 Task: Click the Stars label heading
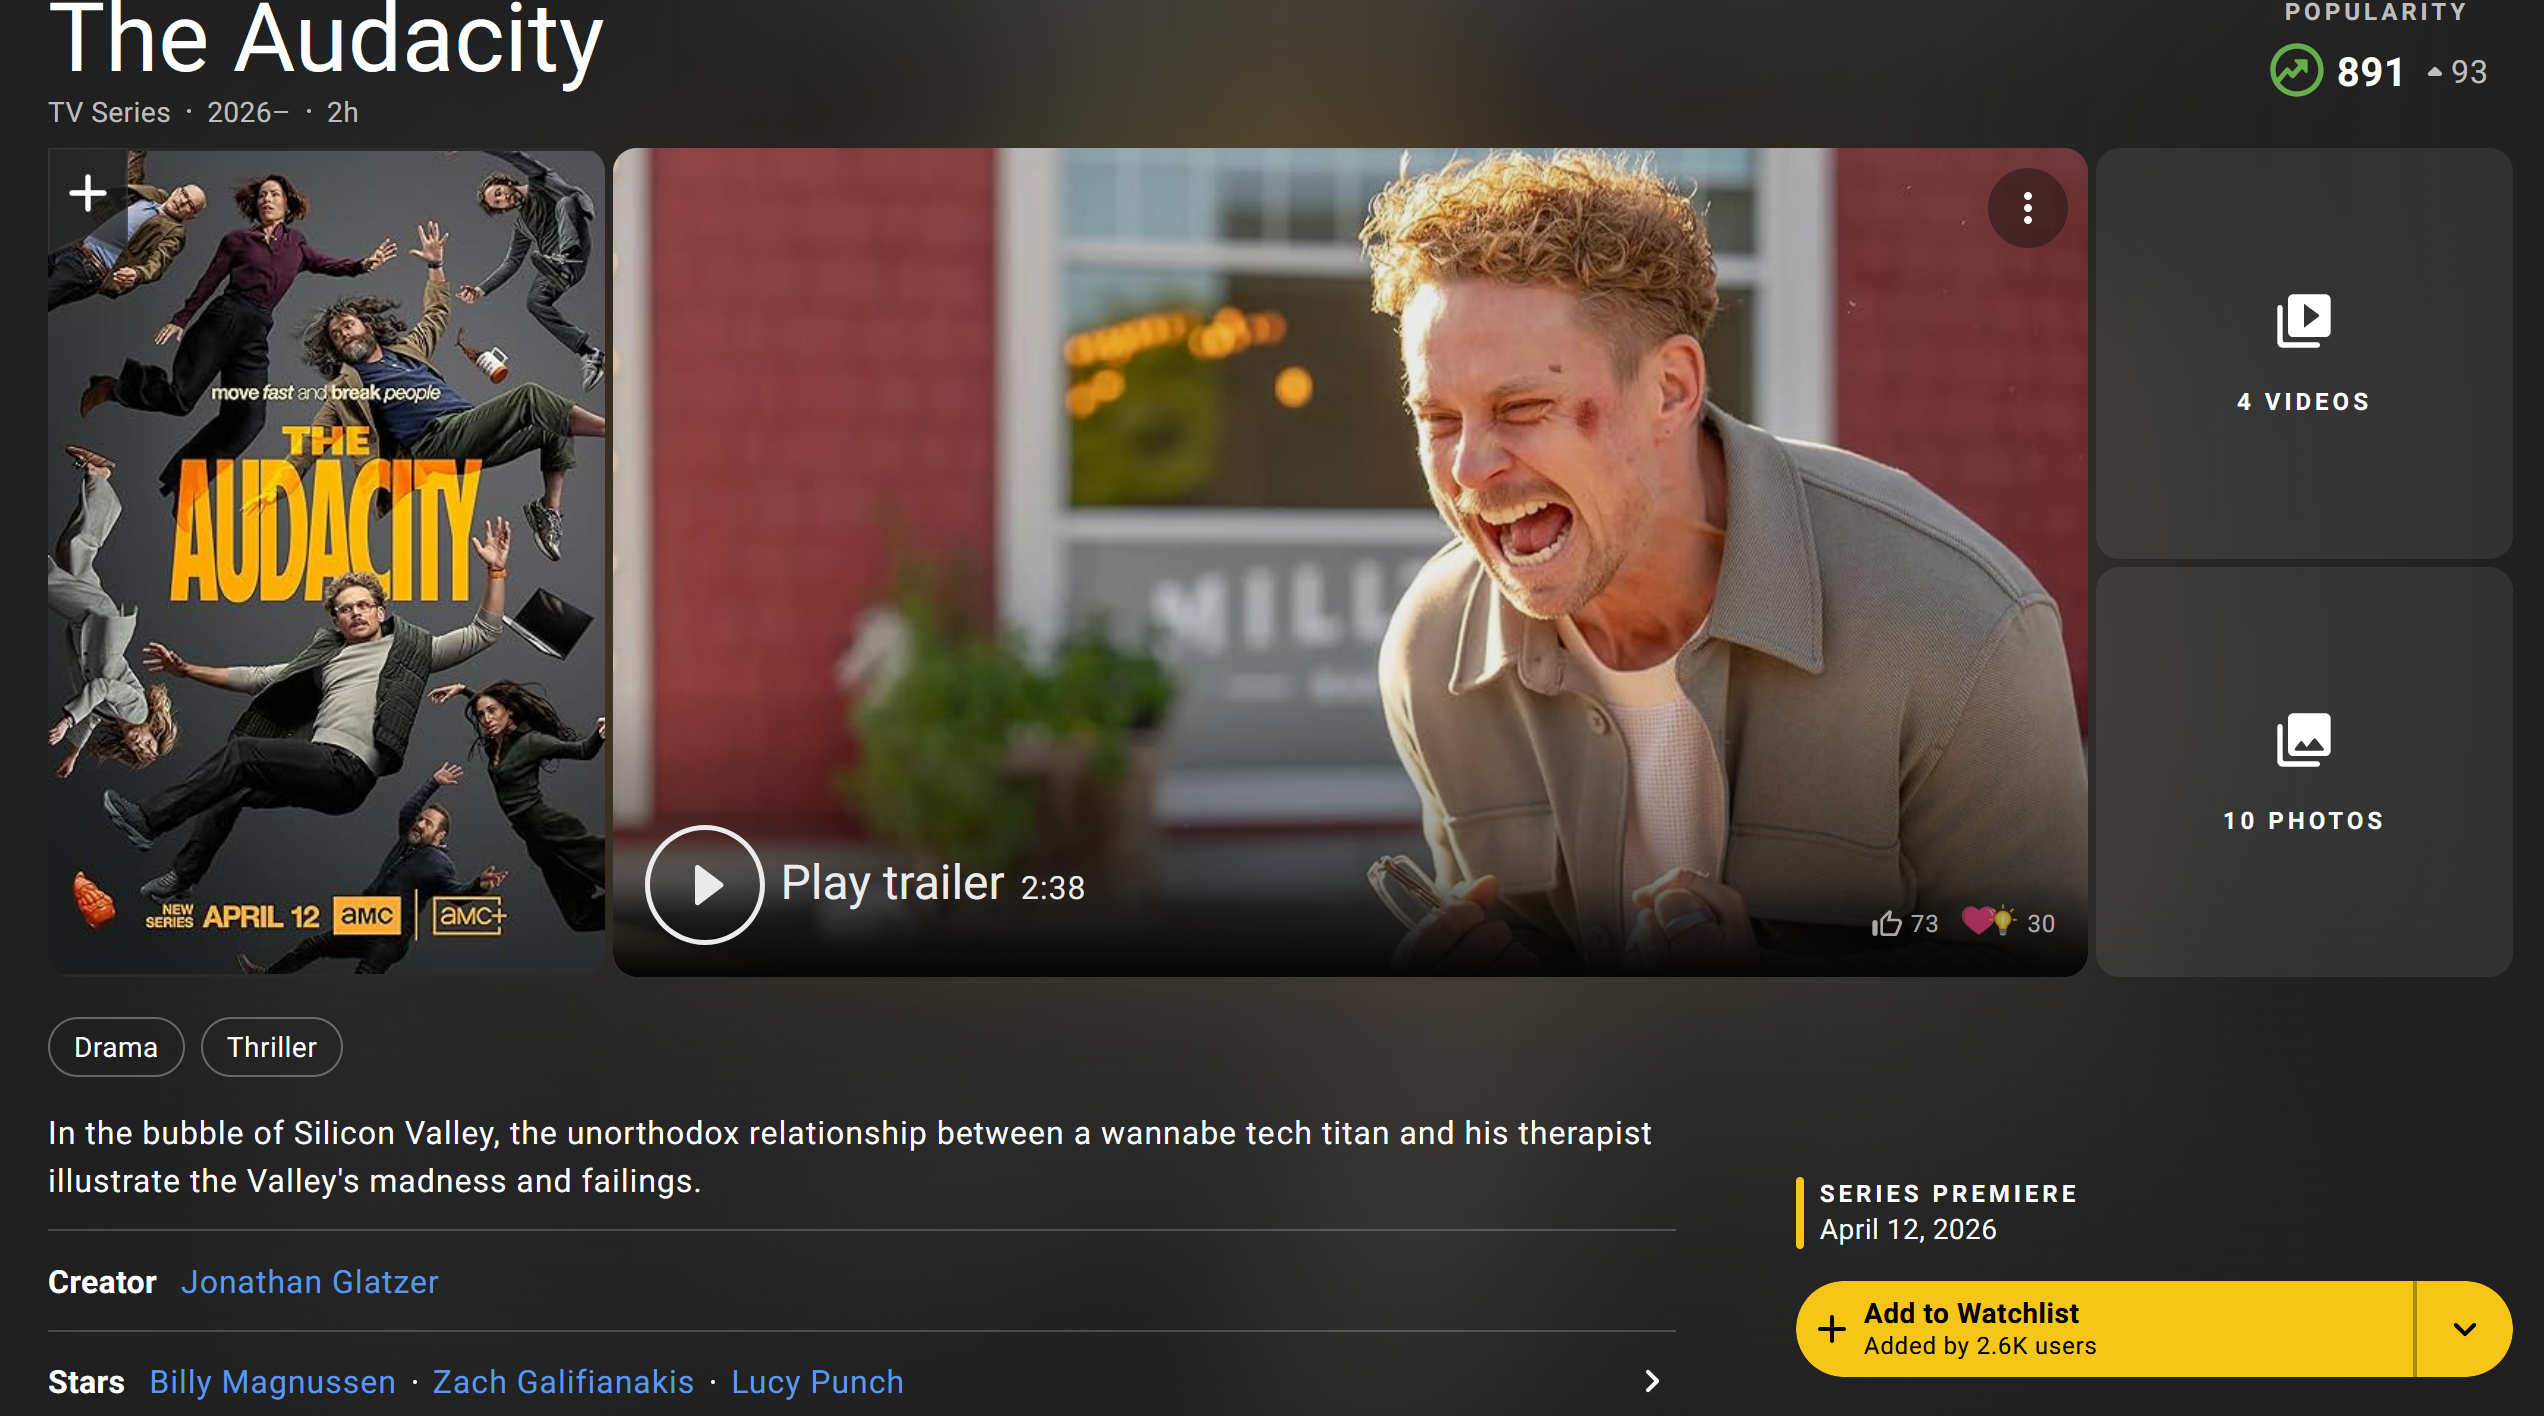86,1382
